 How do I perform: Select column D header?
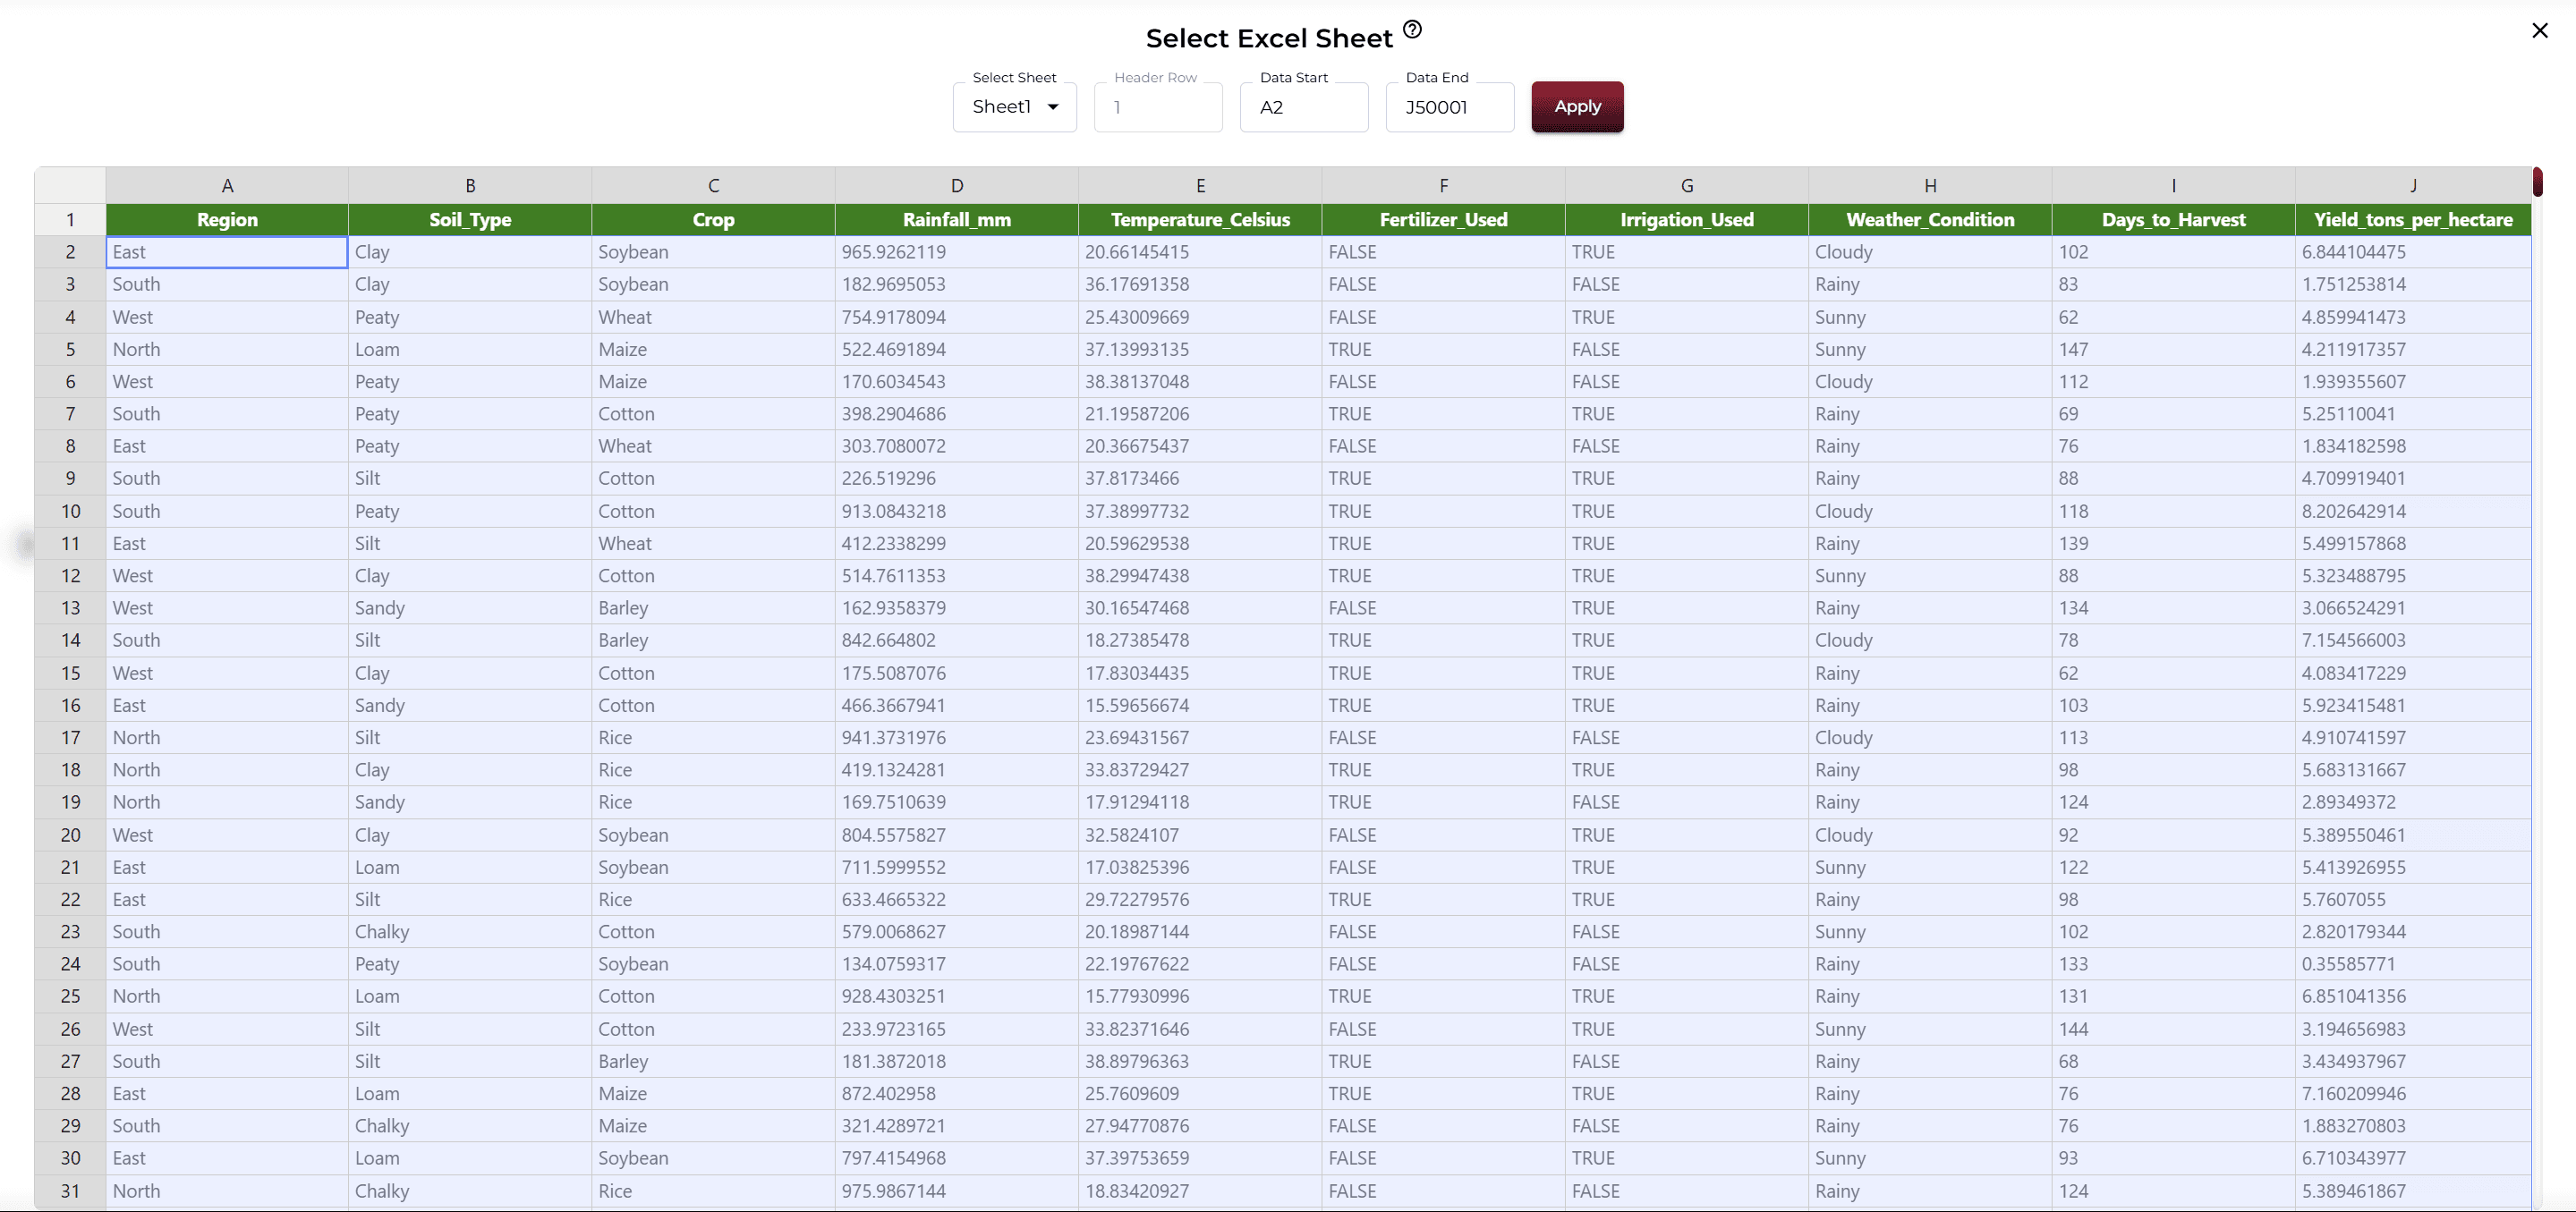point(957,185)
